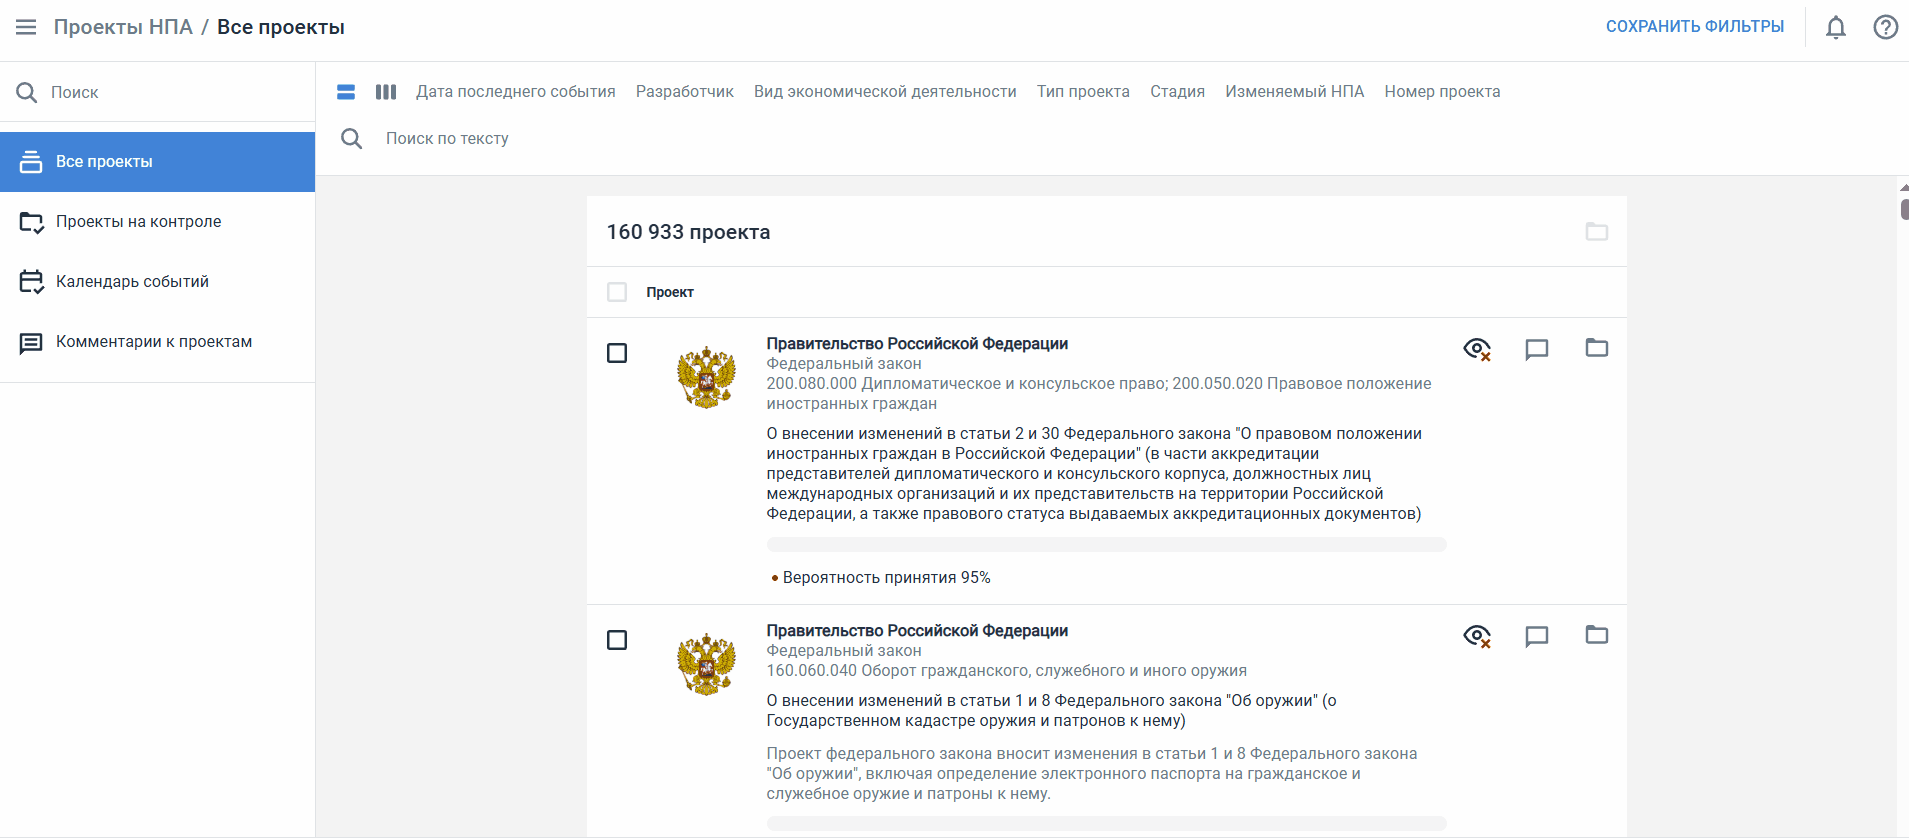Open the help question mark icon
The image size is (1909, 838).
coord(1885,27)
